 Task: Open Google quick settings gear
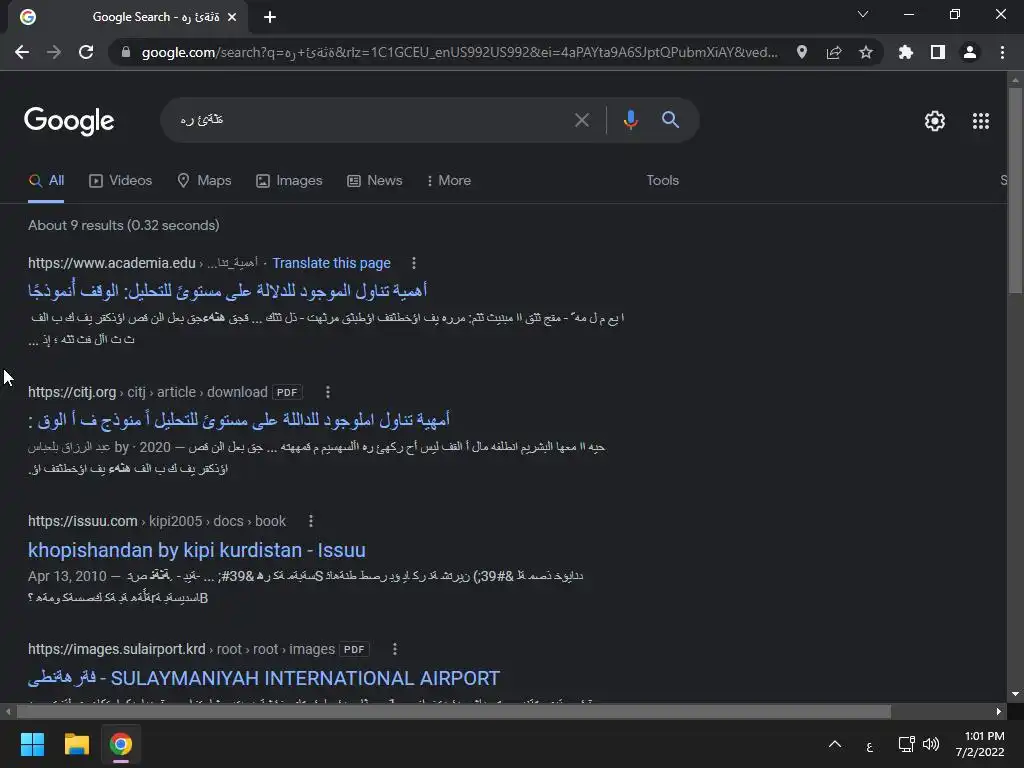pyautogui.click(x=935, y=121)
